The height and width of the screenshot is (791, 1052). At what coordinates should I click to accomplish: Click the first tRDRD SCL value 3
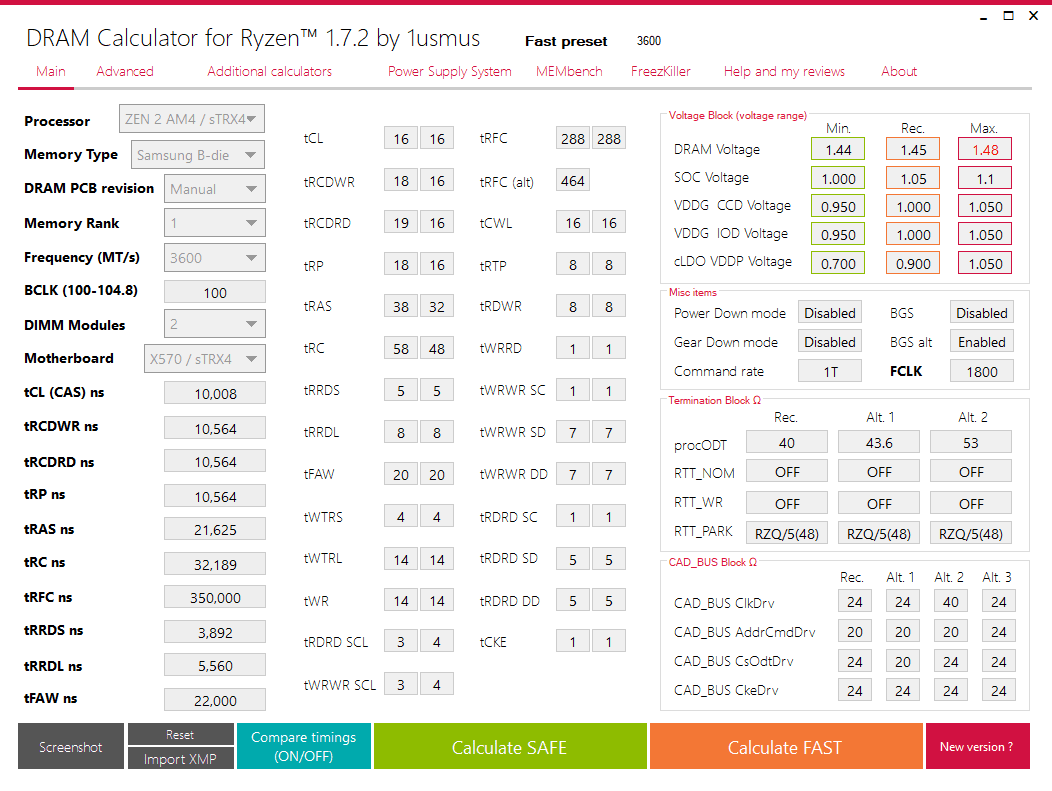pyautogui.click(x=401, y=642)
